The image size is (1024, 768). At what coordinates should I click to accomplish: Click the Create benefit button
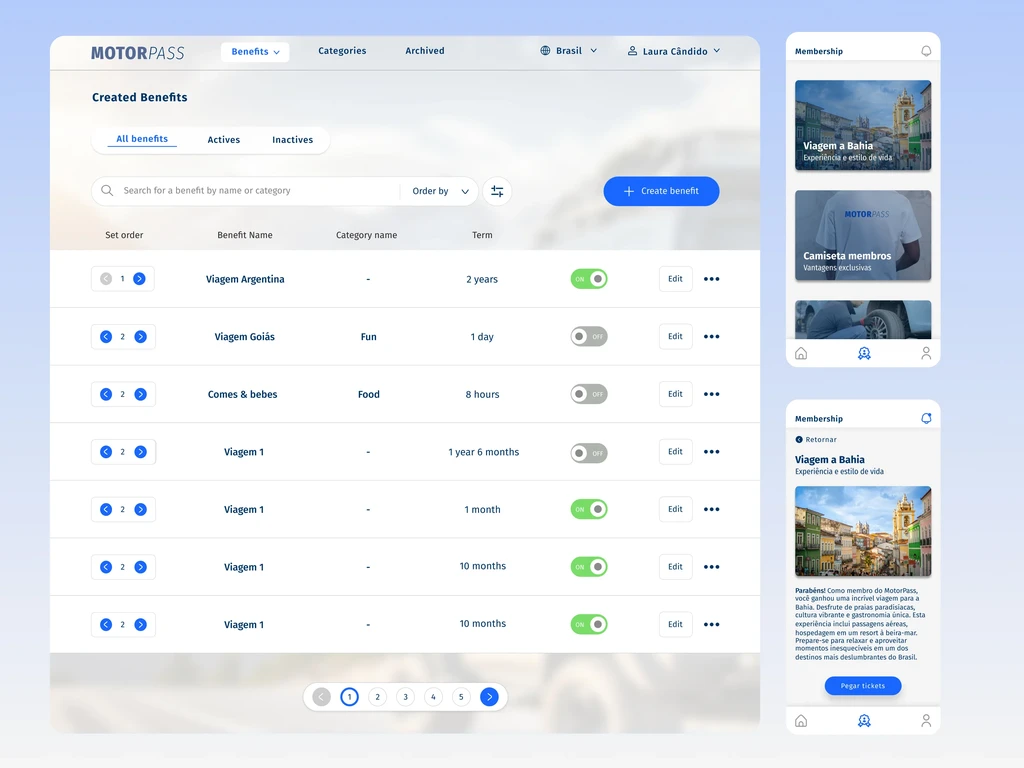pyautogui.click(x=661, y=191)
